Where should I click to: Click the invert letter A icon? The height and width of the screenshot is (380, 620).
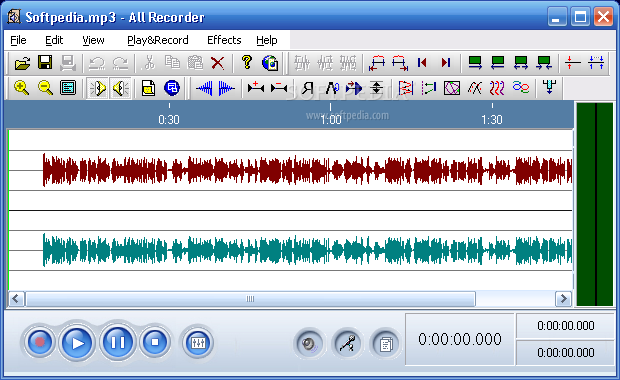[332, 88]
